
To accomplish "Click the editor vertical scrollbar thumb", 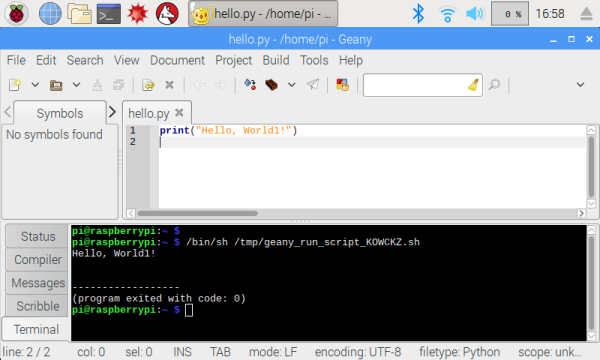I will pyautogui.click(x=591, y=167).
